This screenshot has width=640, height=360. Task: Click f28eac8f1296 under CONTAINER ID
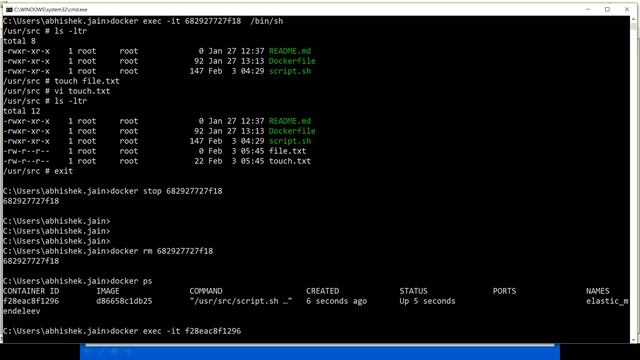point(31,301)
